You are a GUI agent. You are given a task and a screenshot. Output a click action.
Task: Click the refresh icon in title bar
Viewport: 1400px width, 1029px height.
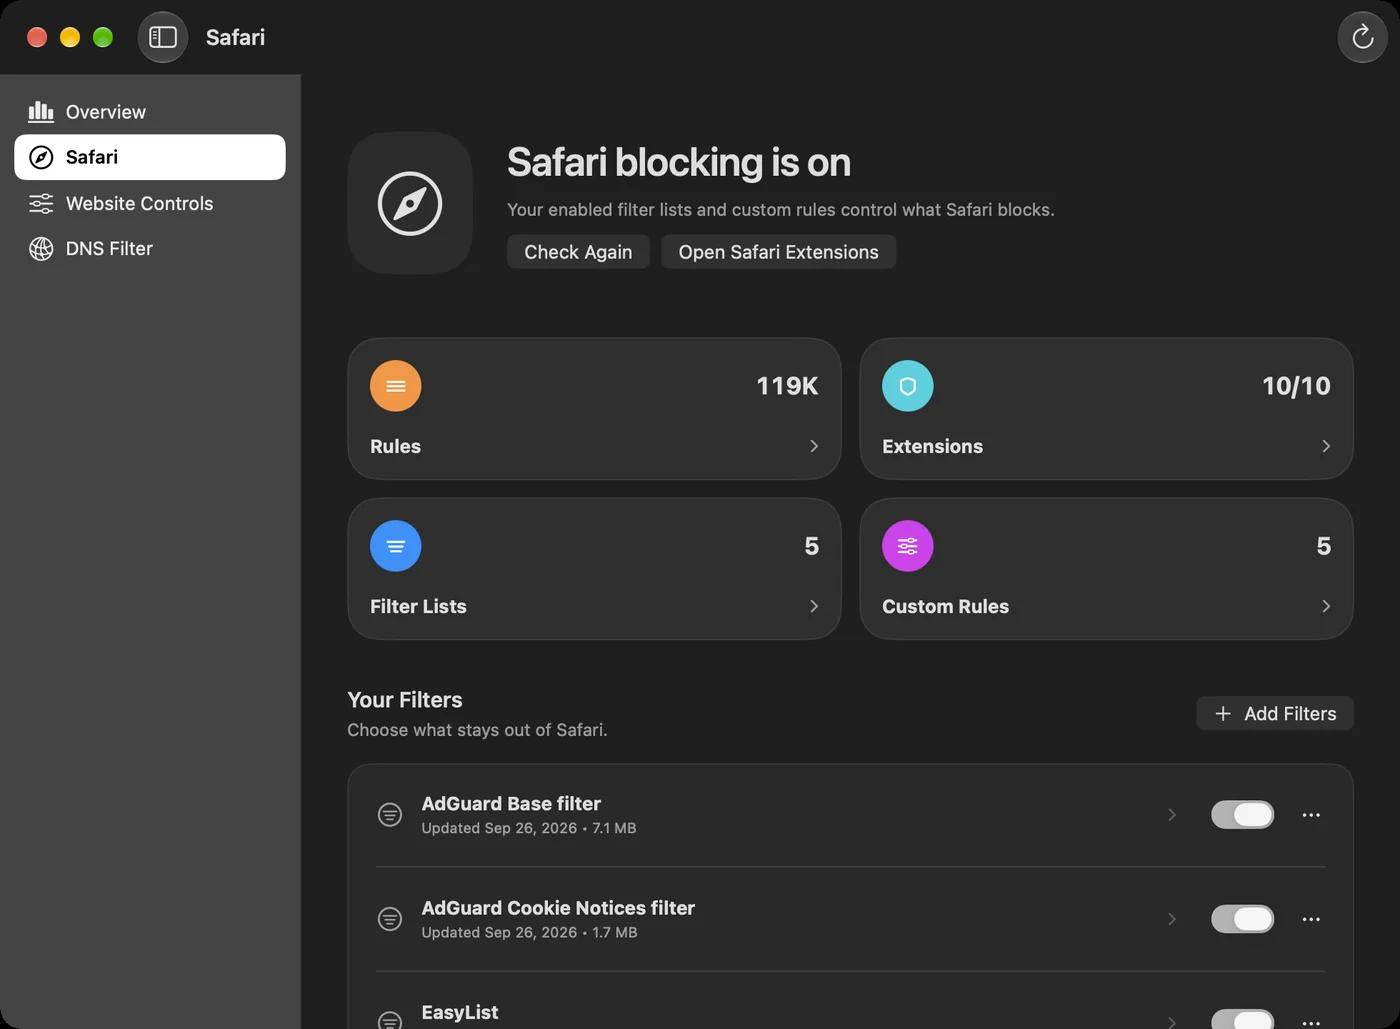tap(1362, 37)
